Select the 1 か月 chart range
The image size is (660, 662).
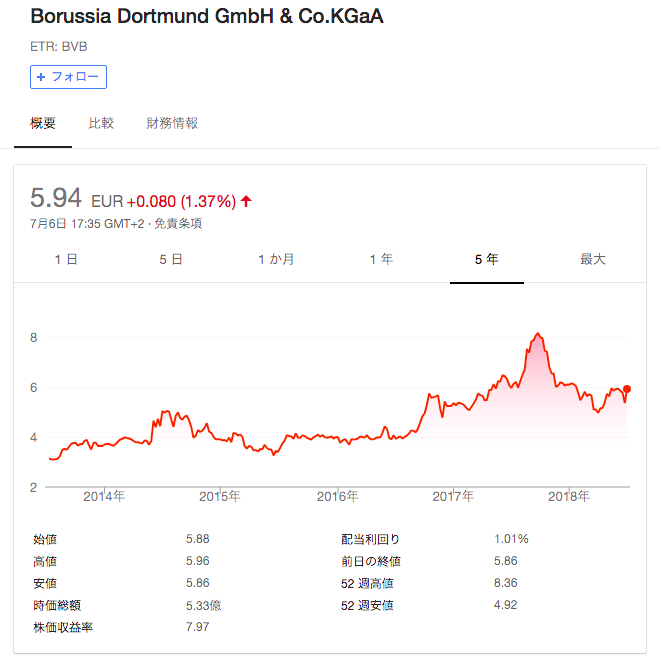[x=276, y=259]
